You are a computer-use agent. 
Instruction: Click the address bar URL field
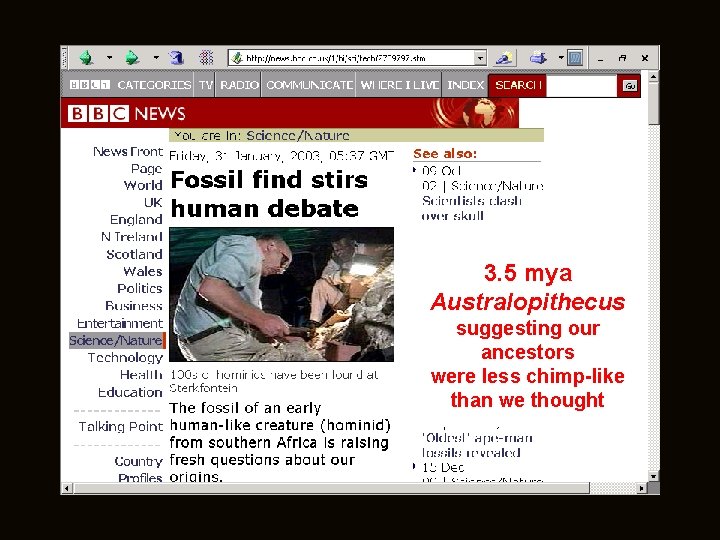point(352,58)
